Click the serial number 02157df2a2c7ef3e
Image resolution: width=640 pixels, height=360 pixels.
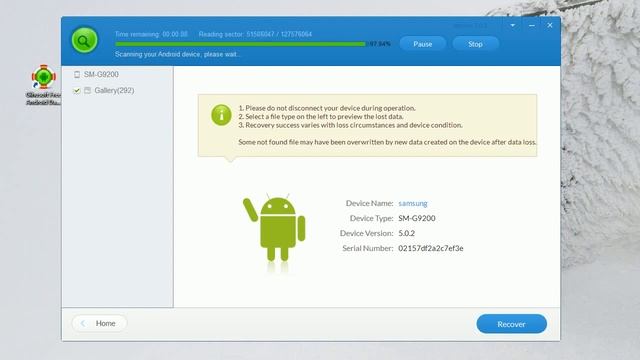pyautogui.click(x=431, y=248)
